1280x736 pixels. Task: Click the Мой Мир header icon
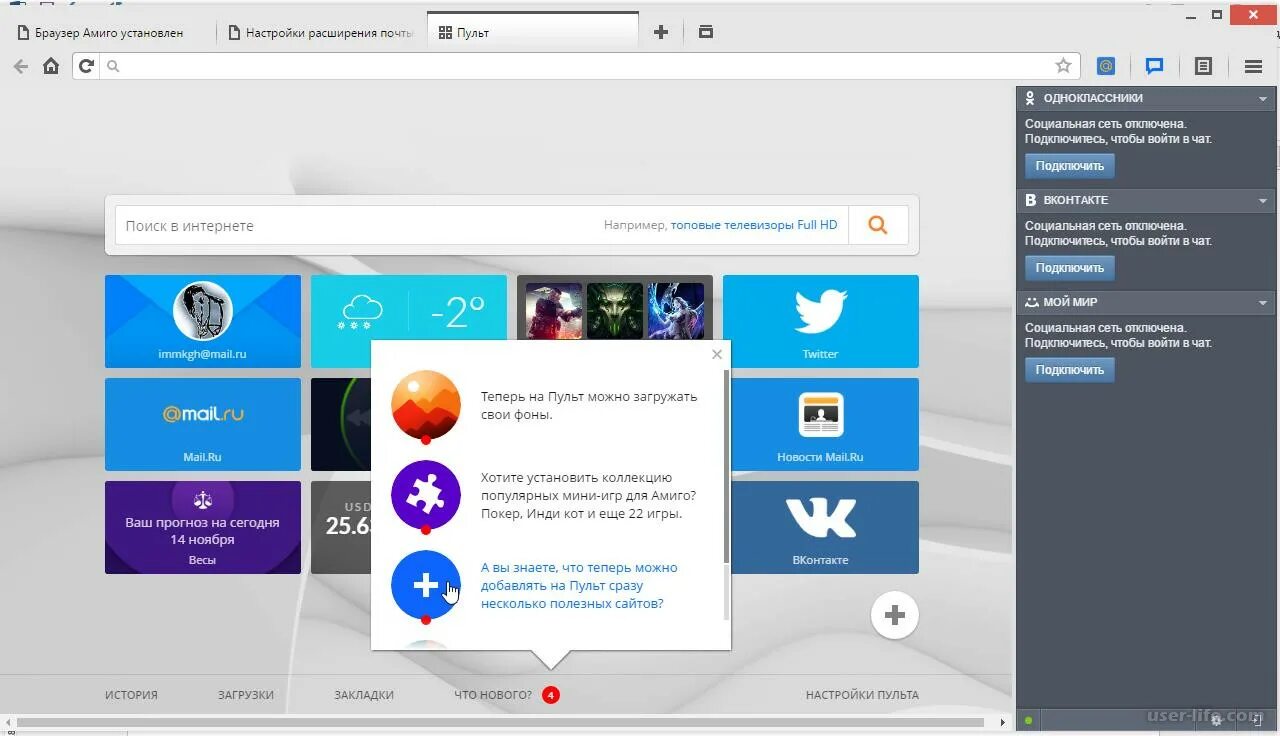(x=1031, y=302)
